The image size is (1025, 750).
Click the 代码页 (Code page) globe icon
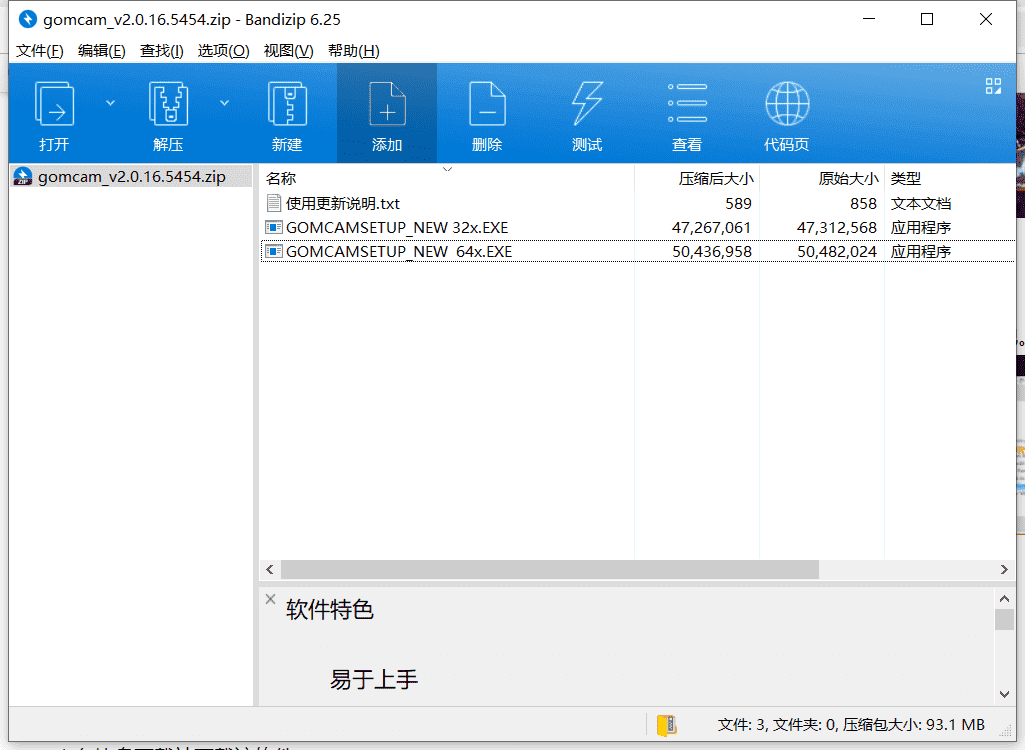point(787,103)
